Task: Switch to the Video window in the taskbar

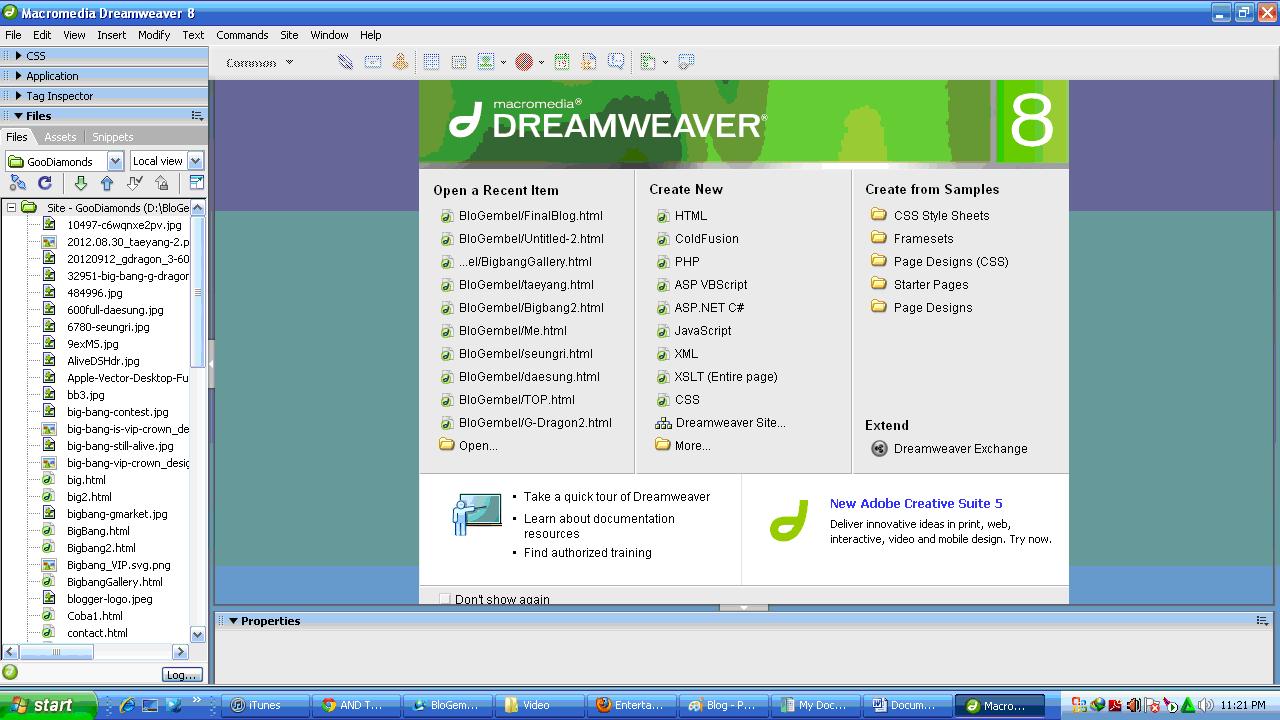Action: pyautogui.click(x=537, y=705)
